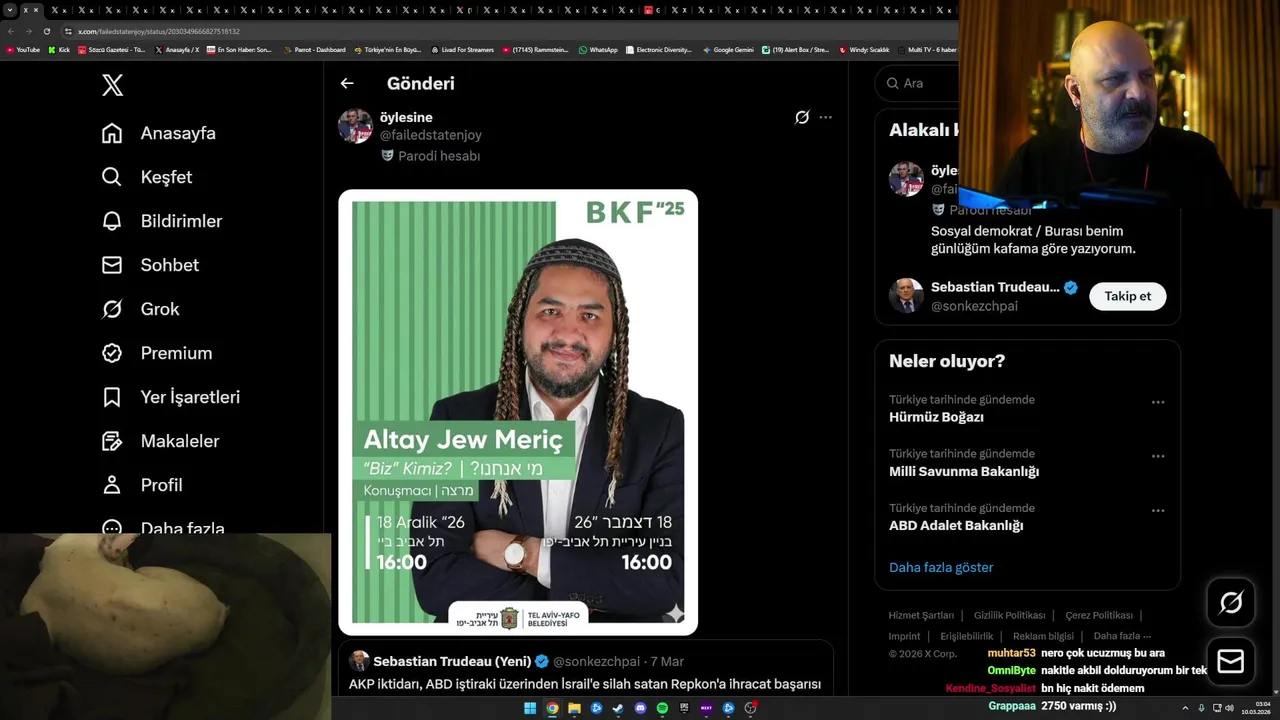This screenshot has height=720, width=1280.
Task: Open Discord from the taskbar
Action: [x=640, y=708]
